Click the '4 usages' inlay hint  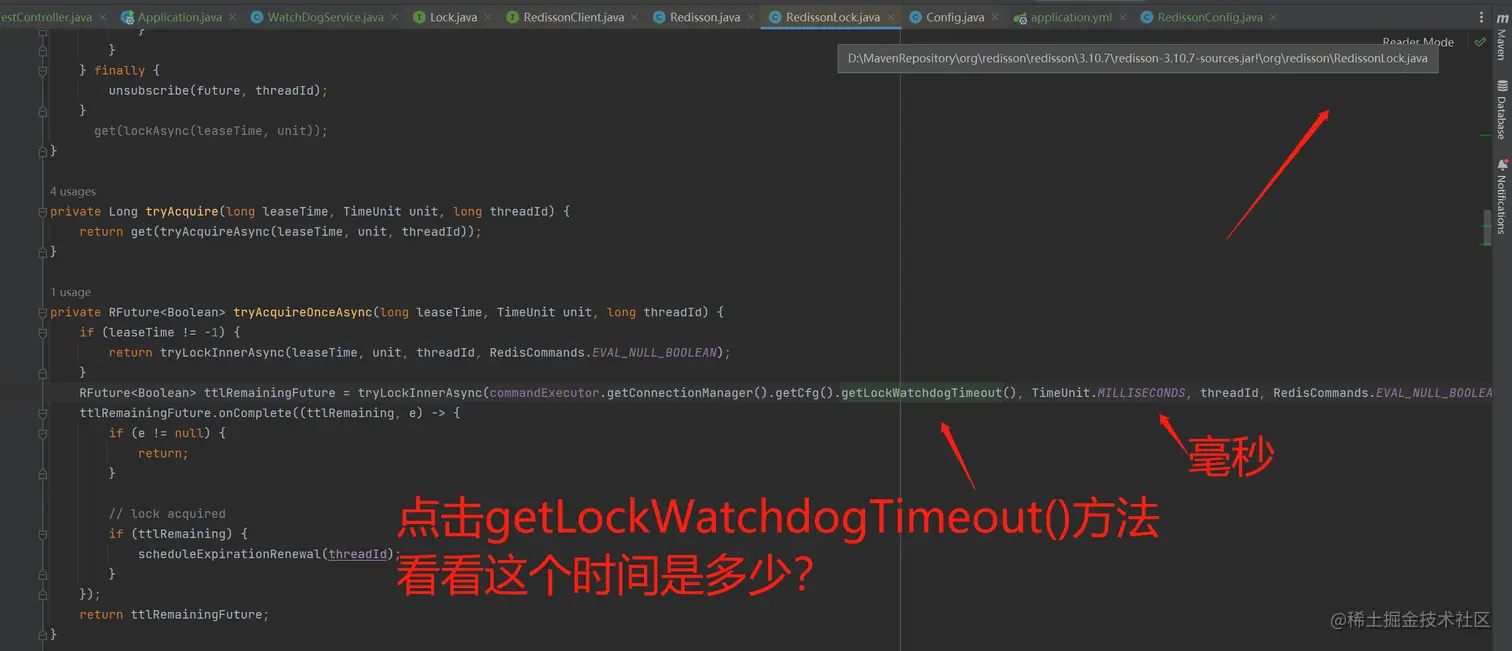(72, 191)
